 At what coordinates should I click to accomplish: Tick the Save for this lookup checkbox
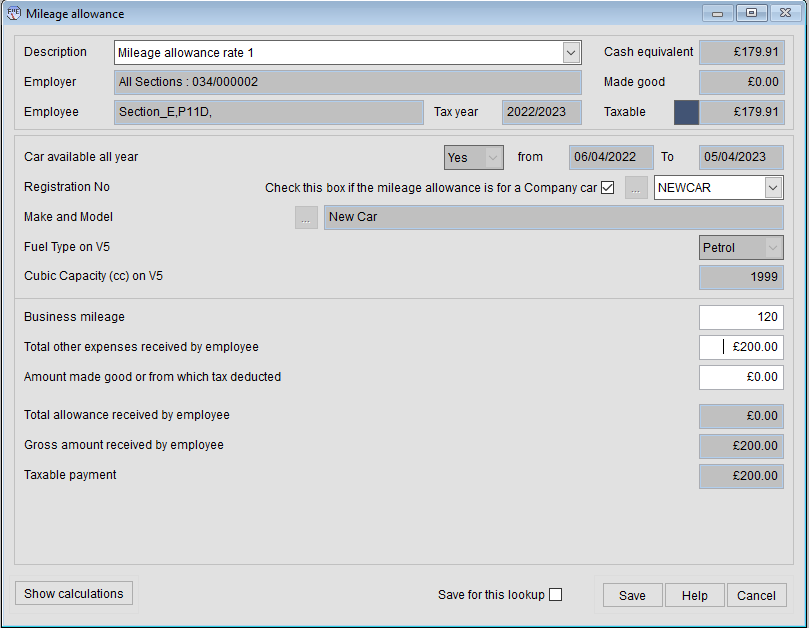(556, 594)
